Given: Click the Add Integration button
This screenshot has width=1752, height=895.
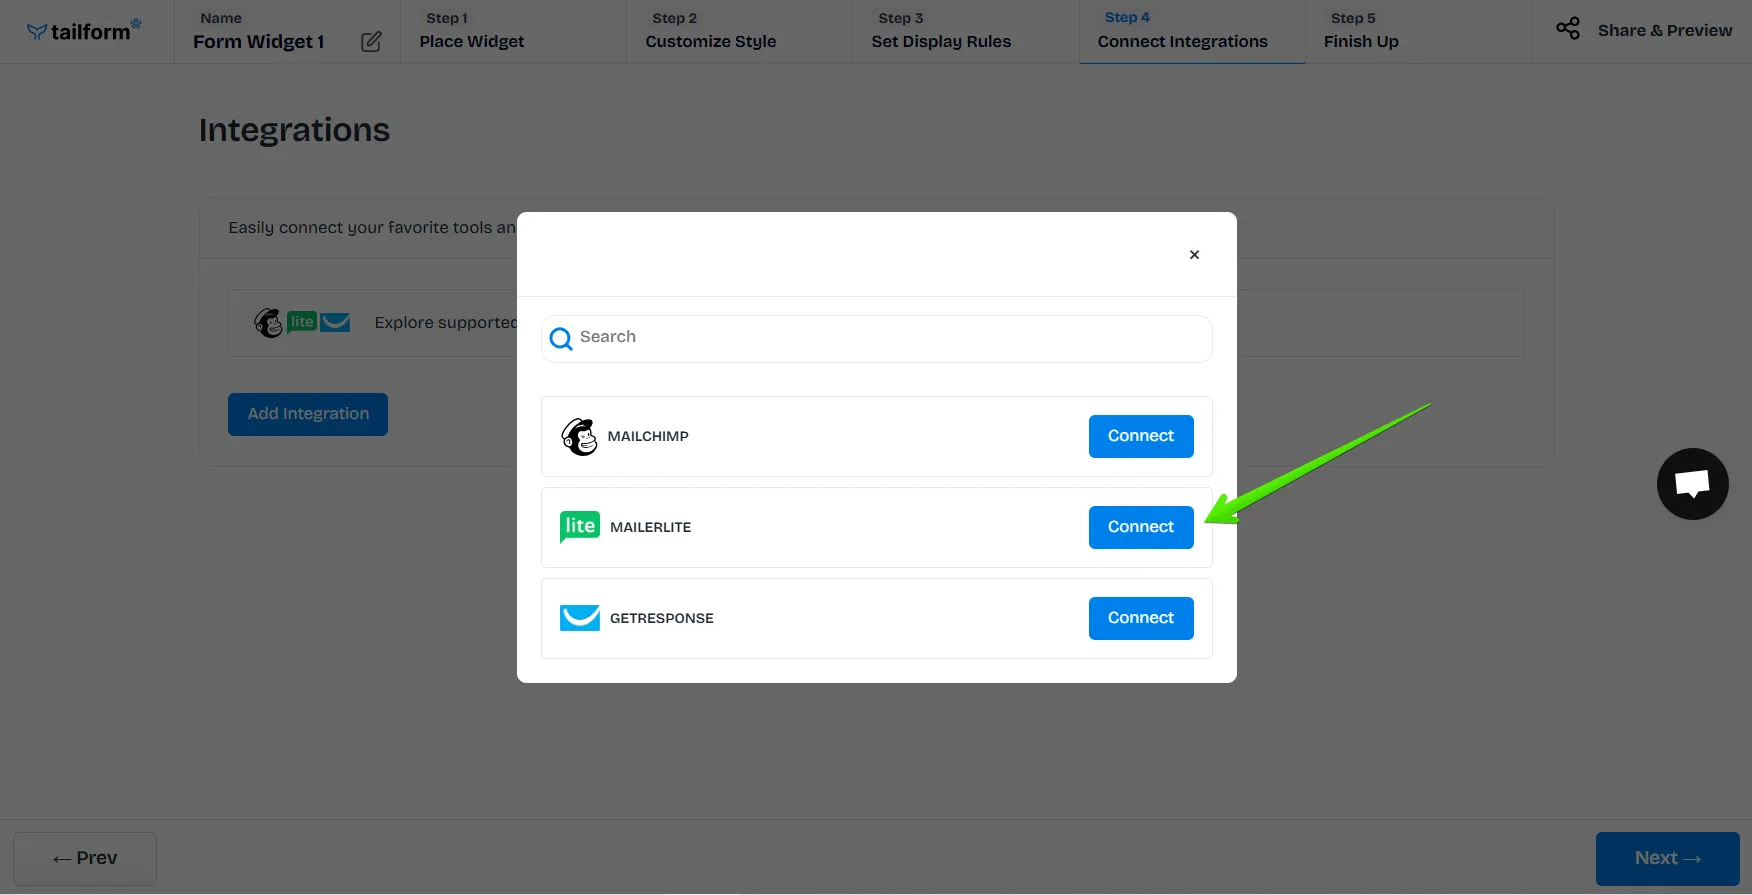Looking at the screenshot, I should click(x=308, y=414).
